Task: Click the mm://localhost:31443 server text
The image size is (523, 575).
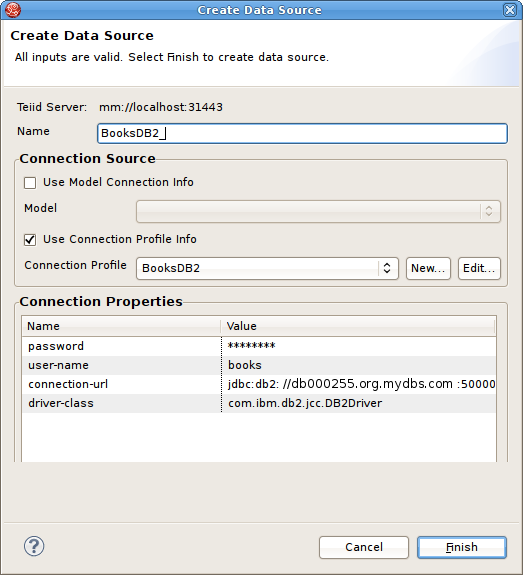Action: pos(161,107)
